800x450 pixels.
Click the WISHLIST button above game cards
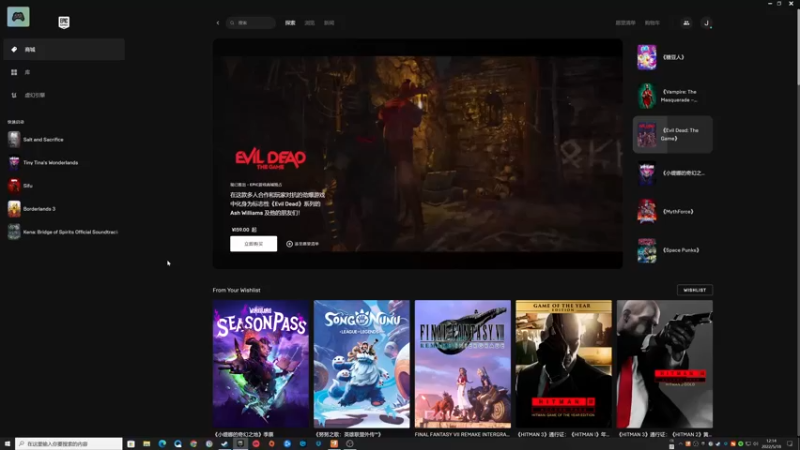(694, 290)
